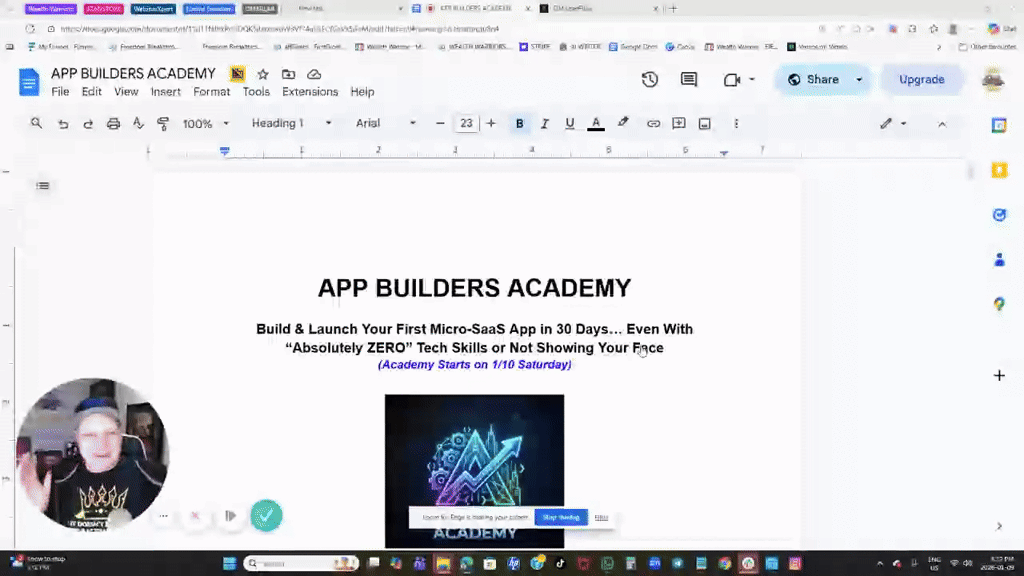Image resolution: width=1024 pixels, height=576 pixels.
Task: Open Maps in the side panel
Action: [999, 304]
